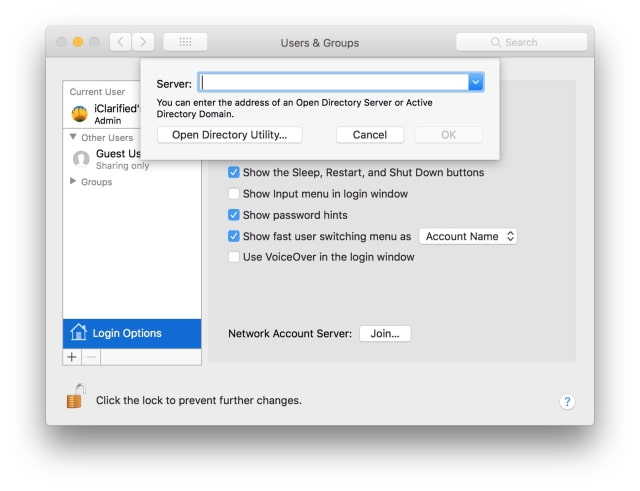Screen dimensions: 640x491
Task: Click the Network Account Server label
Action: click(x=290, y=333)
